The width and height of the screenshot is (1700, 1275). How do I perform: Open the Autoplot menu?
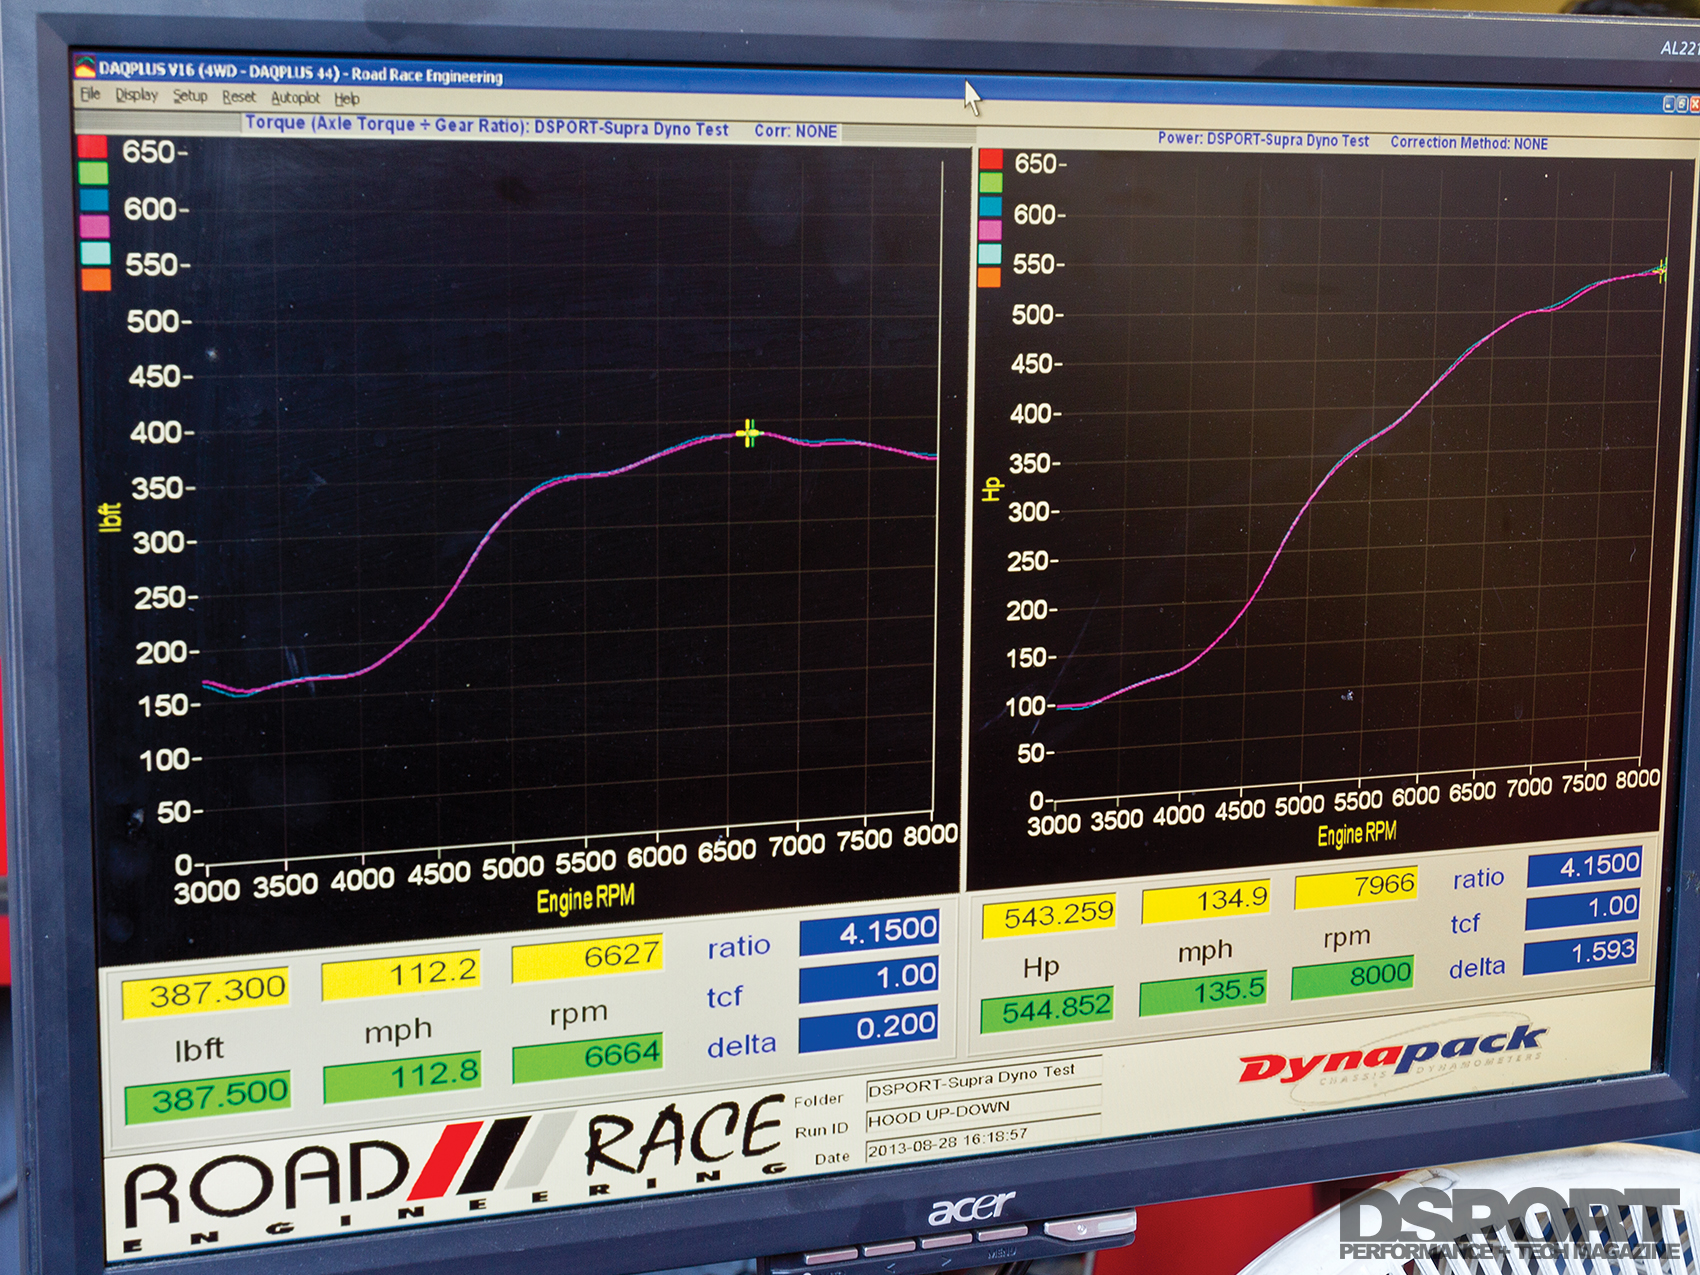click(295, 97)
